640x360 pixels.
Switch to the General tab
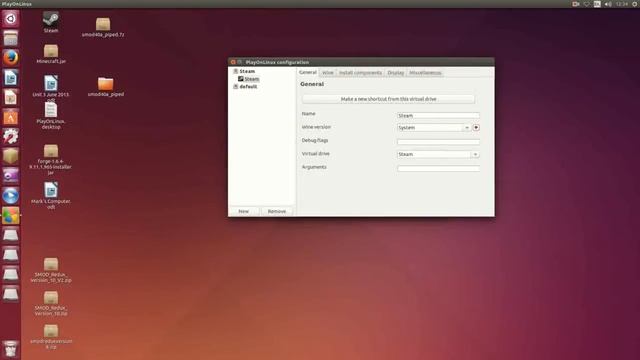tap(308, 72)
